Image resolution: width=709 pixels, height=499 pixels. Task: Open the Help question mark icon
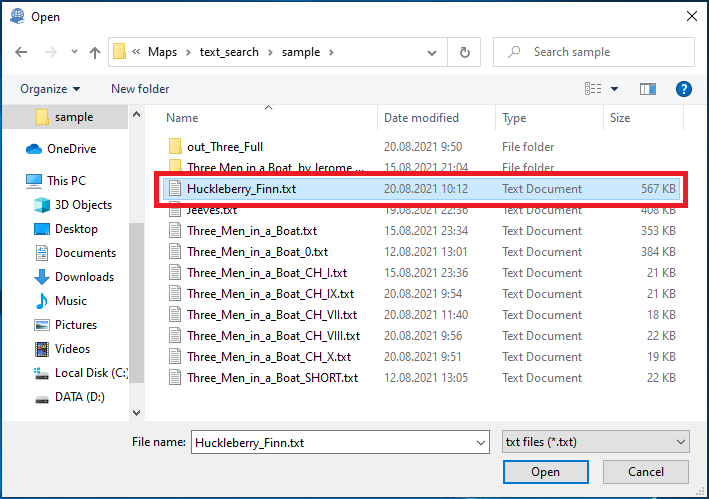(684, 89)
